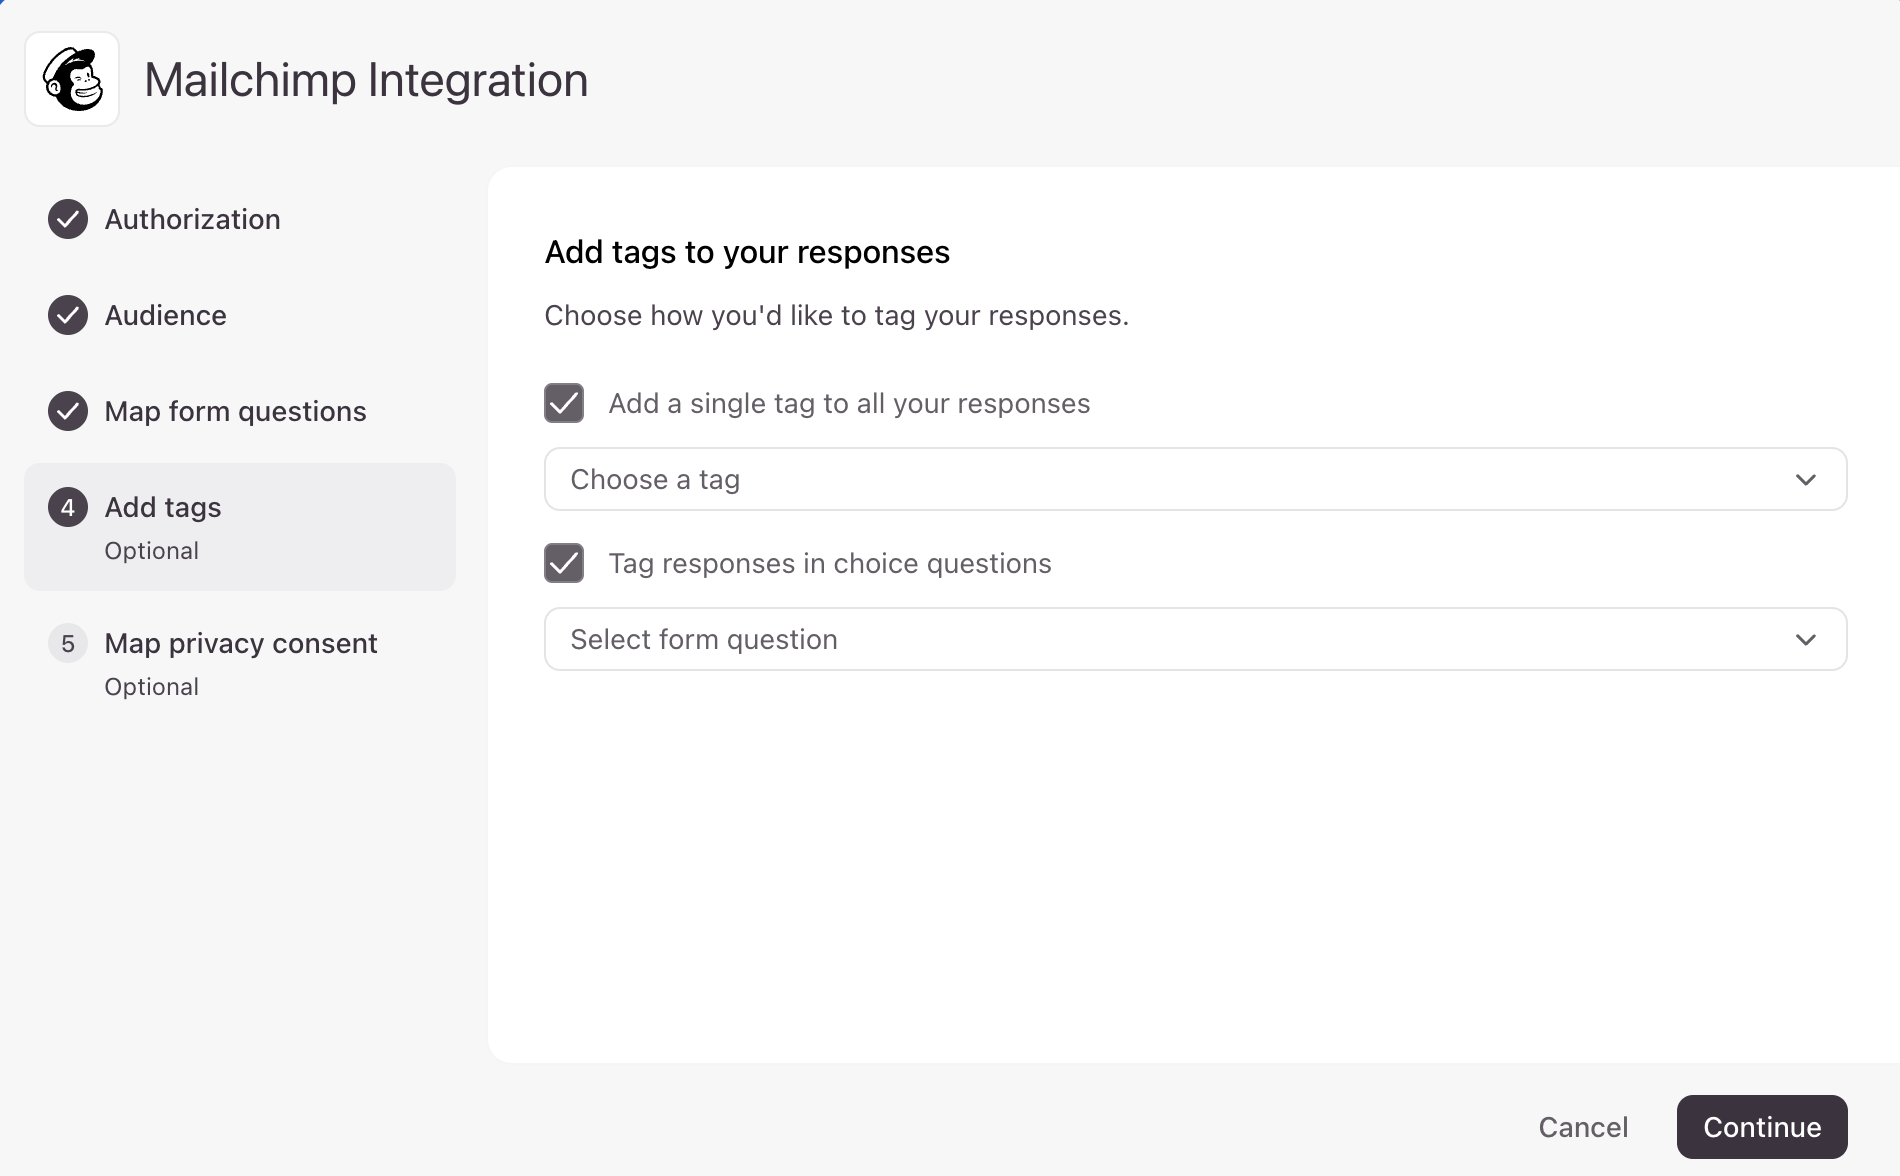Uncheck 'Tag responses in choice questions'
The image size is (1900, 1176).
tap(564, 563)
